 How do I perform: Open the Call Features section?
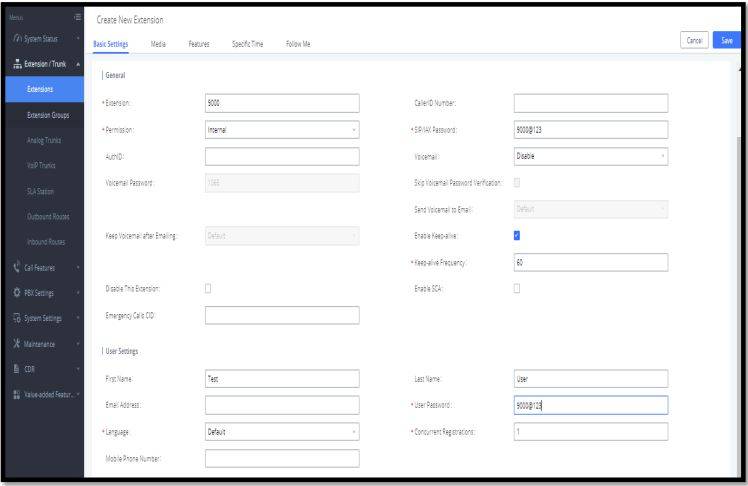coord(42,265)
